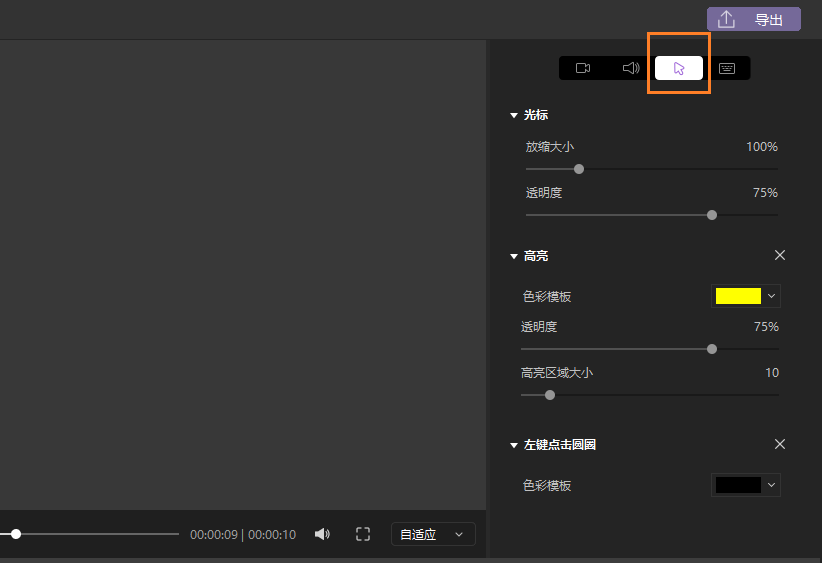Collapse the 光标 section
The width and height of the screenshot is (822, 563).
pos(514,115)
